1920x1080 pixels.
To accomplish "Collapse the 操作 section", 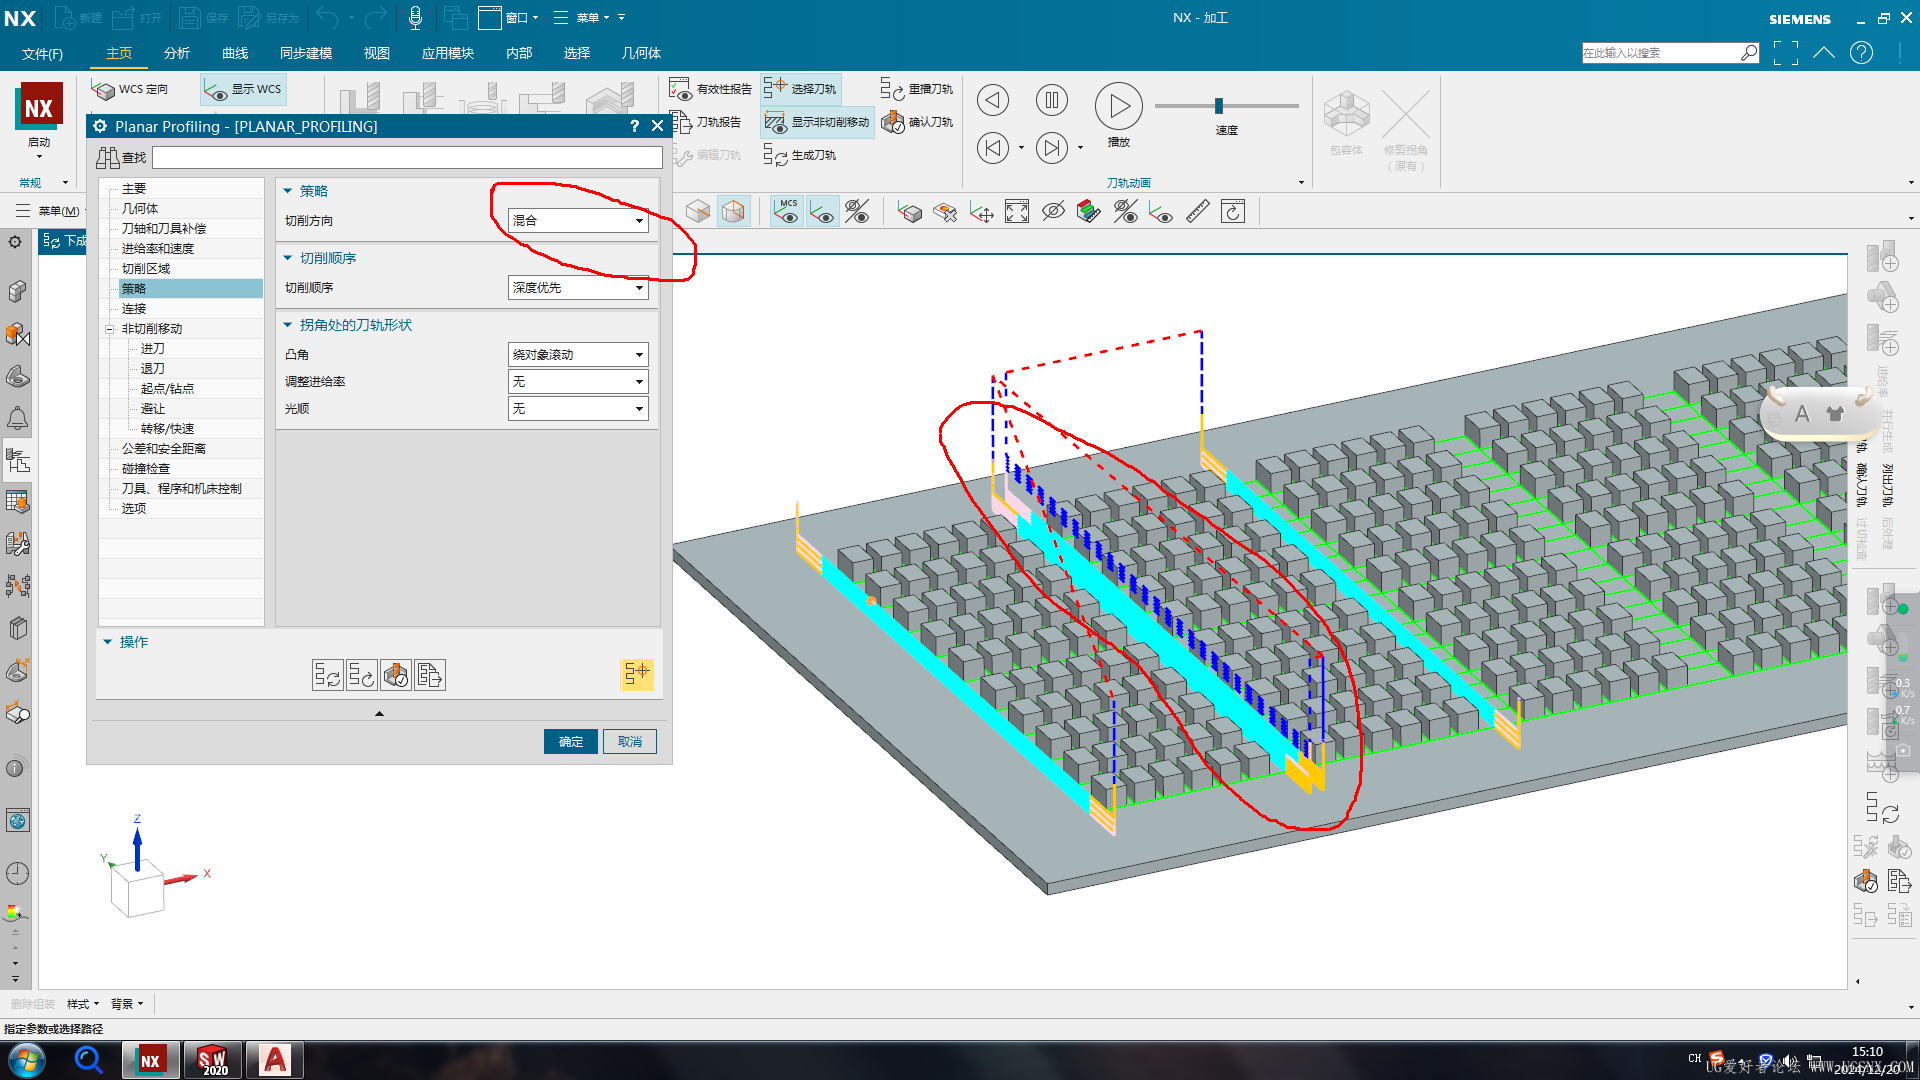I will pos(125,642).
